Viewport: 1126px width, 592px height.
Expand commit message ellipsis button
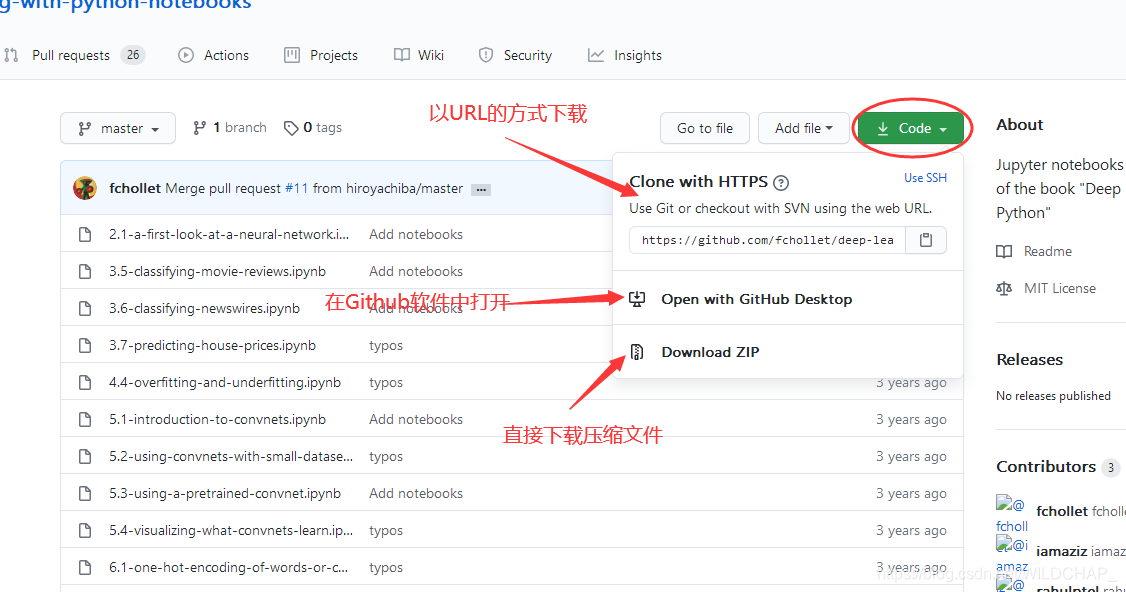481,190
